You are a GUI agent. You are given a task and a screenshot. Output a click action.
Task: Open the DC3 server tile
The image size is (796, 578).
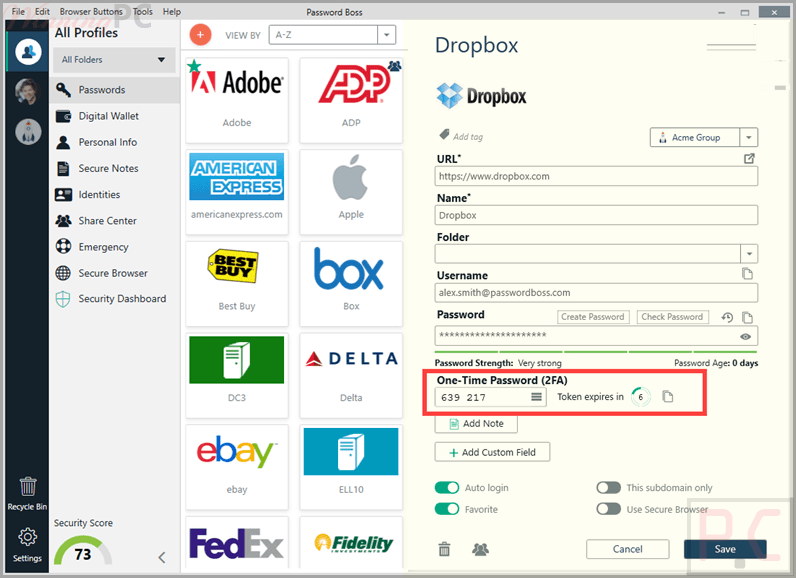[237, 376]
